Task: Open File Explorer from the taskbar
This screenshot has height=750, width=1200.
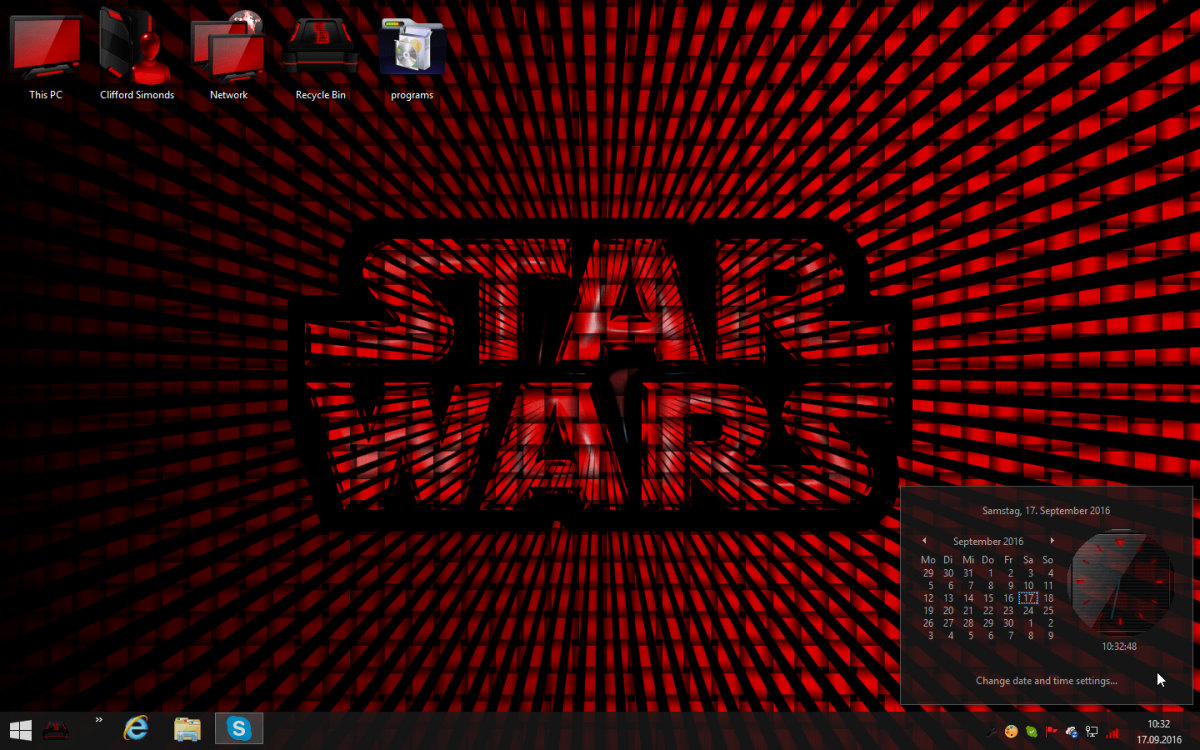Action: coord(188,729)
